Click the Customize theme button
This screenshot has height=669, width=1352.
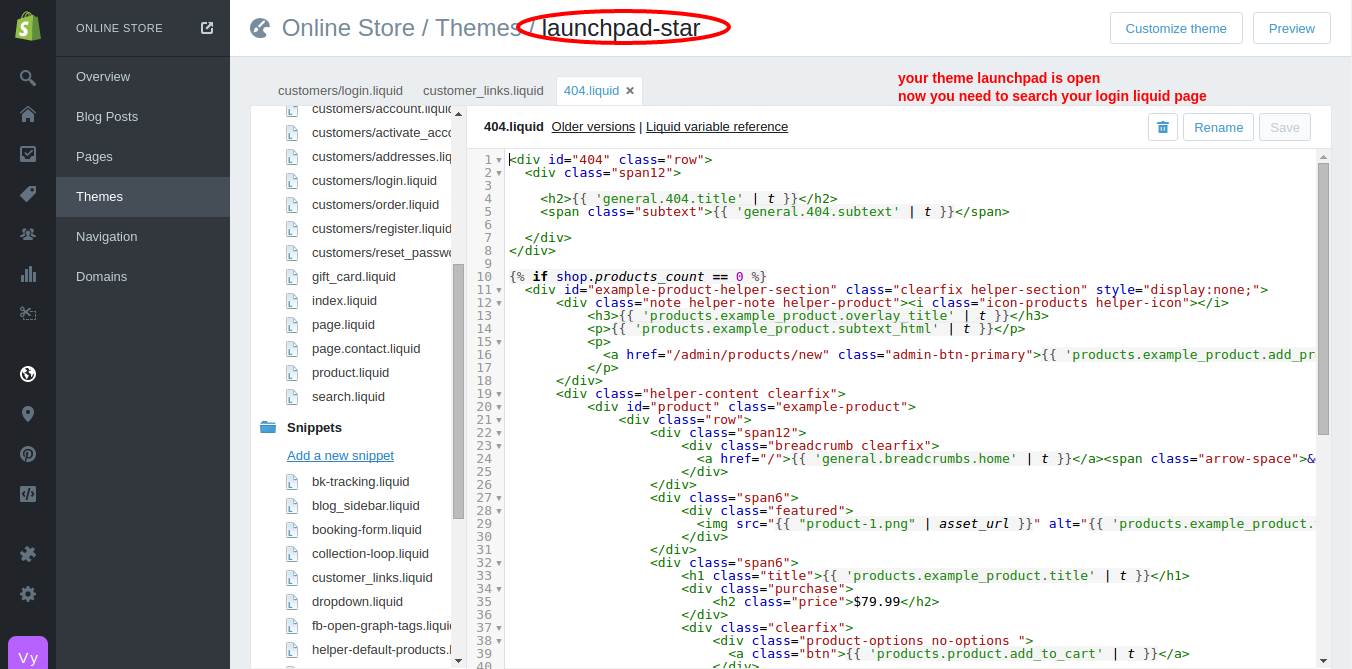(x=1175, y=28)
